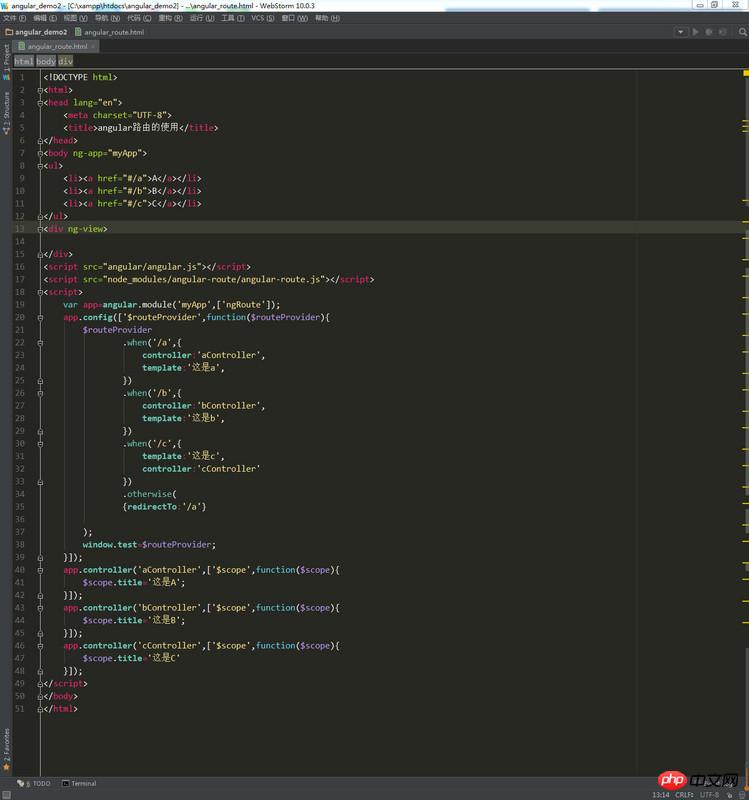
Task: Open the Favorites tool window sidebar tab
Action: pos(7,749)
